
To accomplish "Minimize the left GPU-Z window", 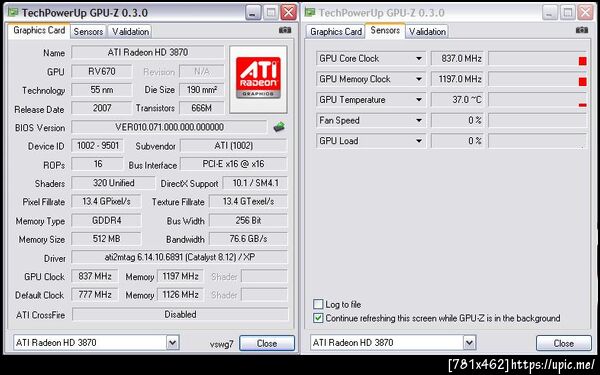I will (x=253, y=13).
